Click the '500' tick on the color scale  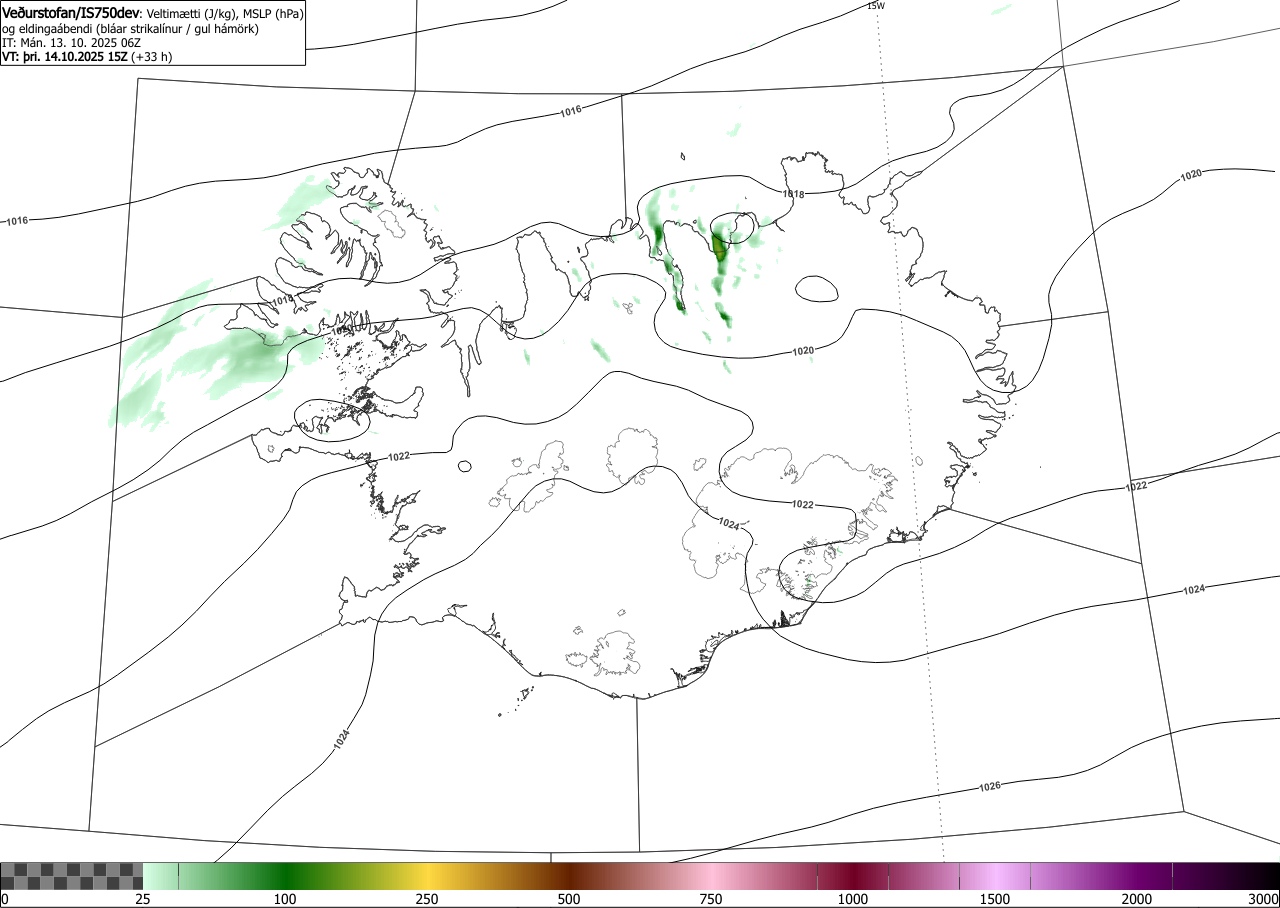569,899
